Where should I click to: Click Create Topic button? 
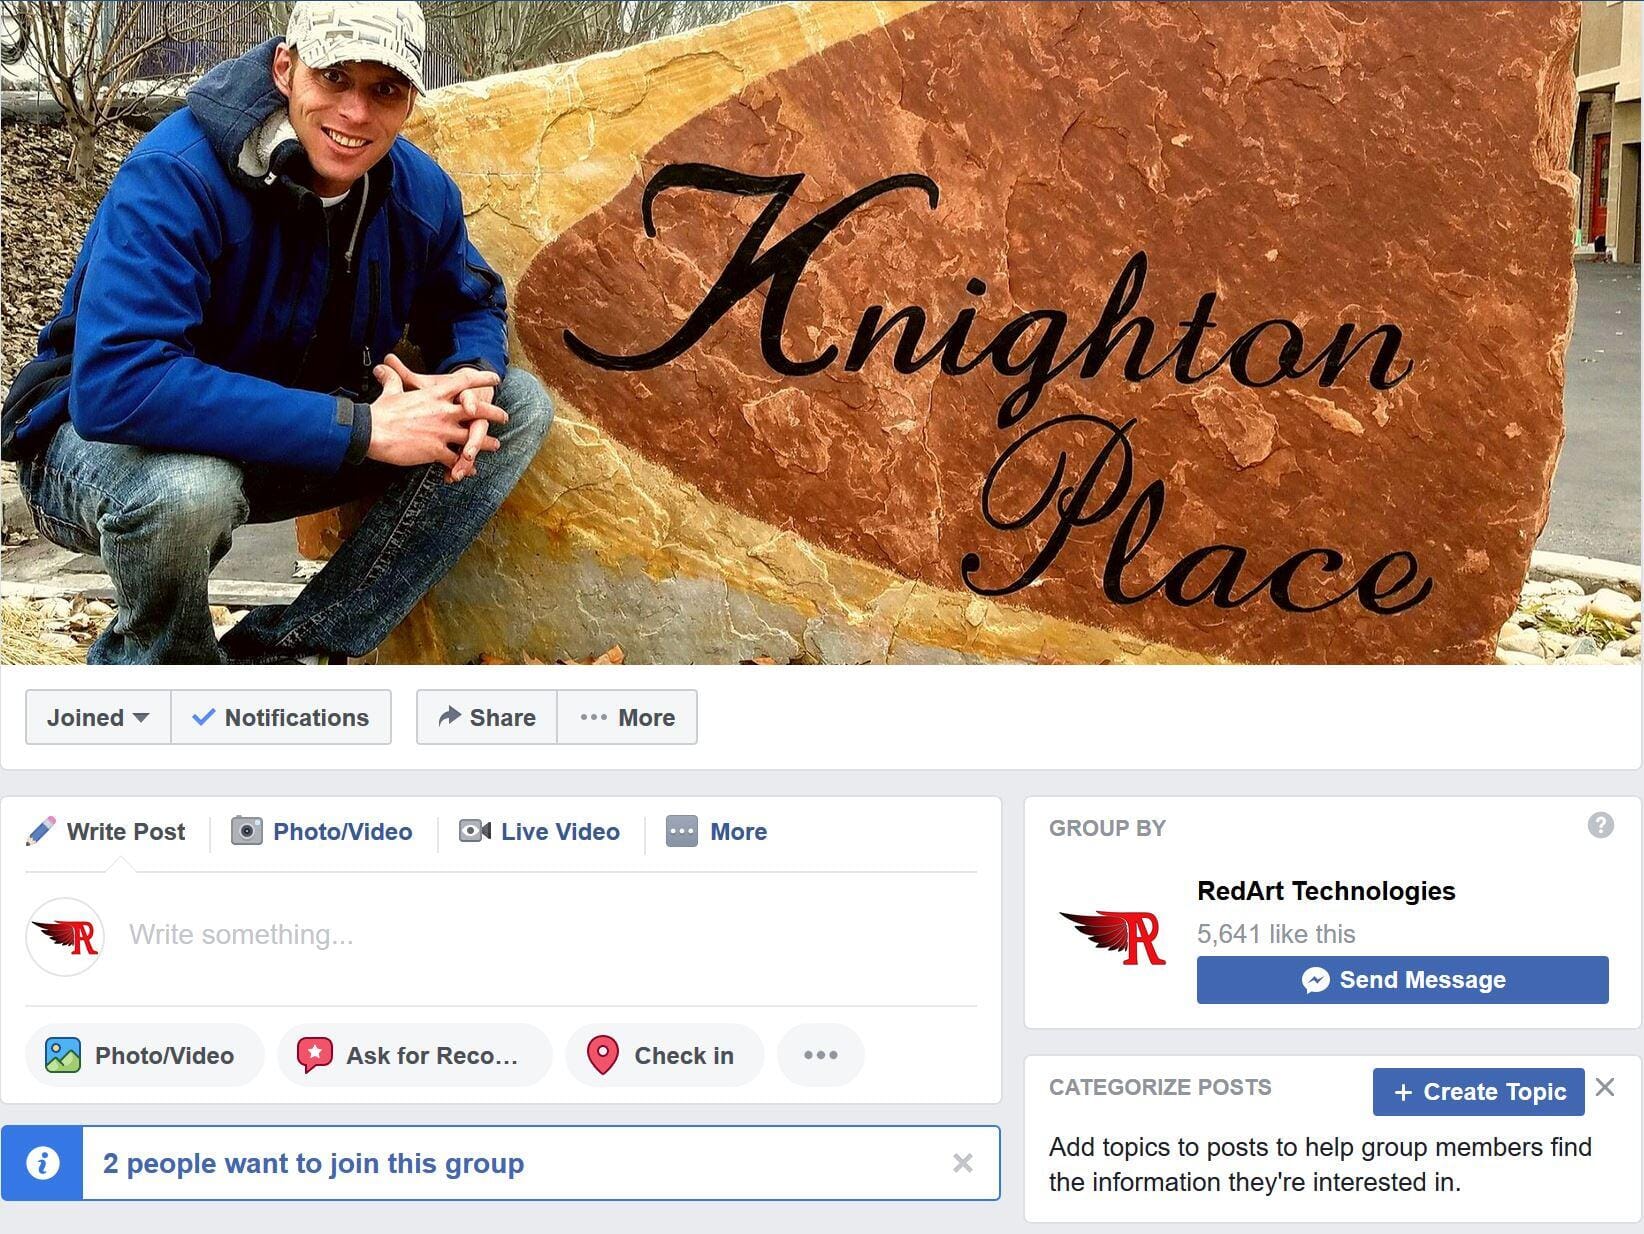coord(1478,1092)
